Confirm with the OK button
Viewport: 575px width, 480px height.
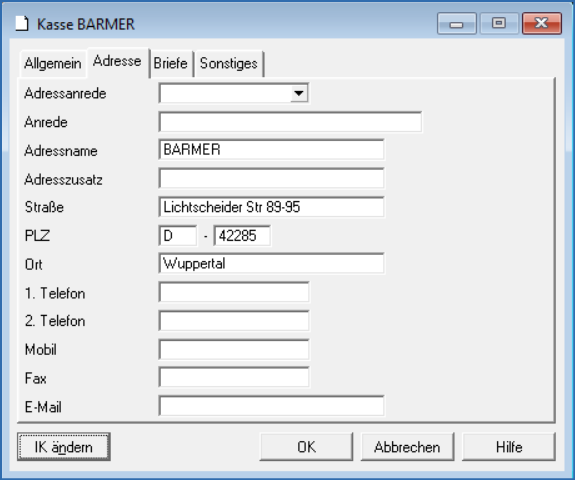(306, 447)
